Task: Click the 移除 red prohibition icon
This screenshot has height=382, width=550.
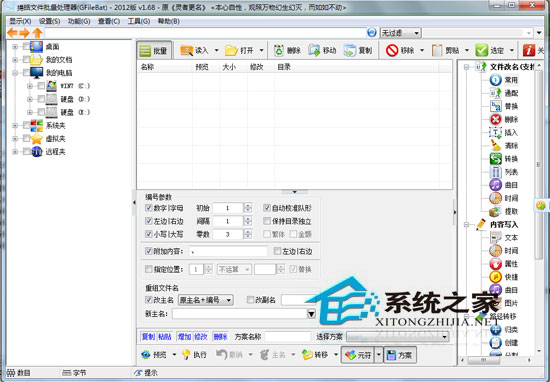Action: click(392, 51)
